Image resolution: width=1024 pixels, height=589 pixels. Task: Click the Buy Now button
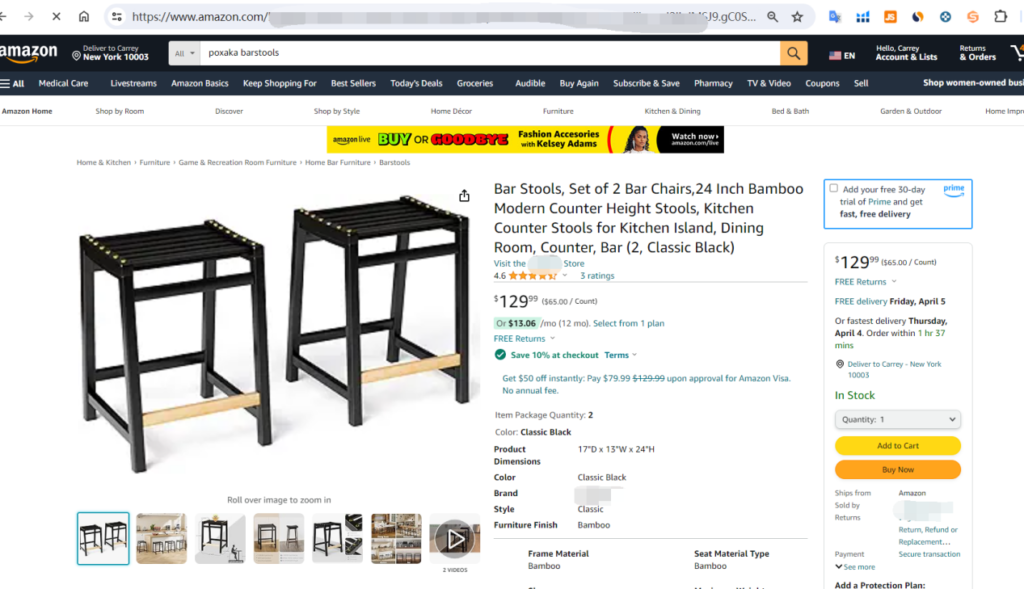897,470
